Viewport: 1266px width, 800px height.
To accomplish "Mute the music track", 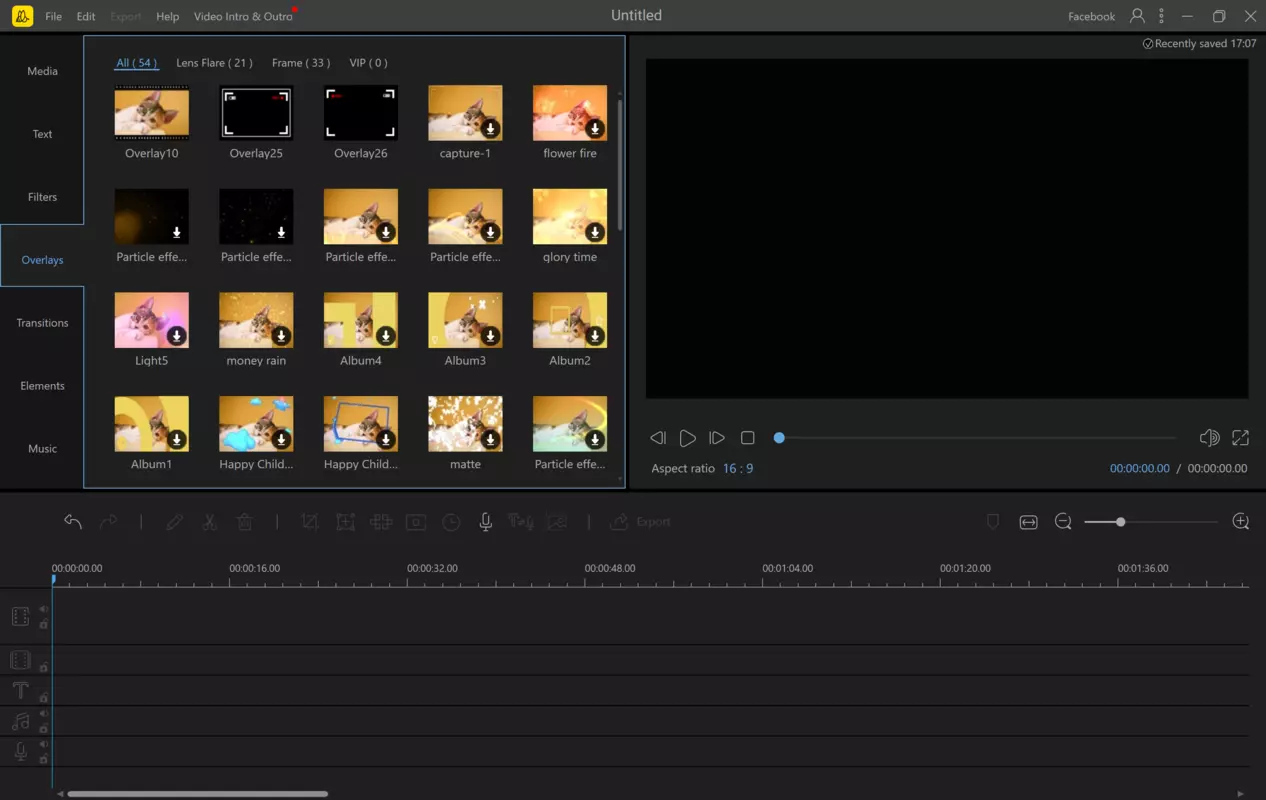I will pos(43,714).
